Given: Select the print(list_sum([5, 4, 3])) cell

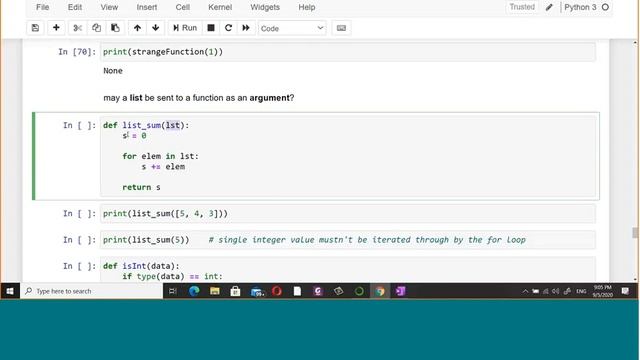Looking at the screenshot, I should pos(348,213).
